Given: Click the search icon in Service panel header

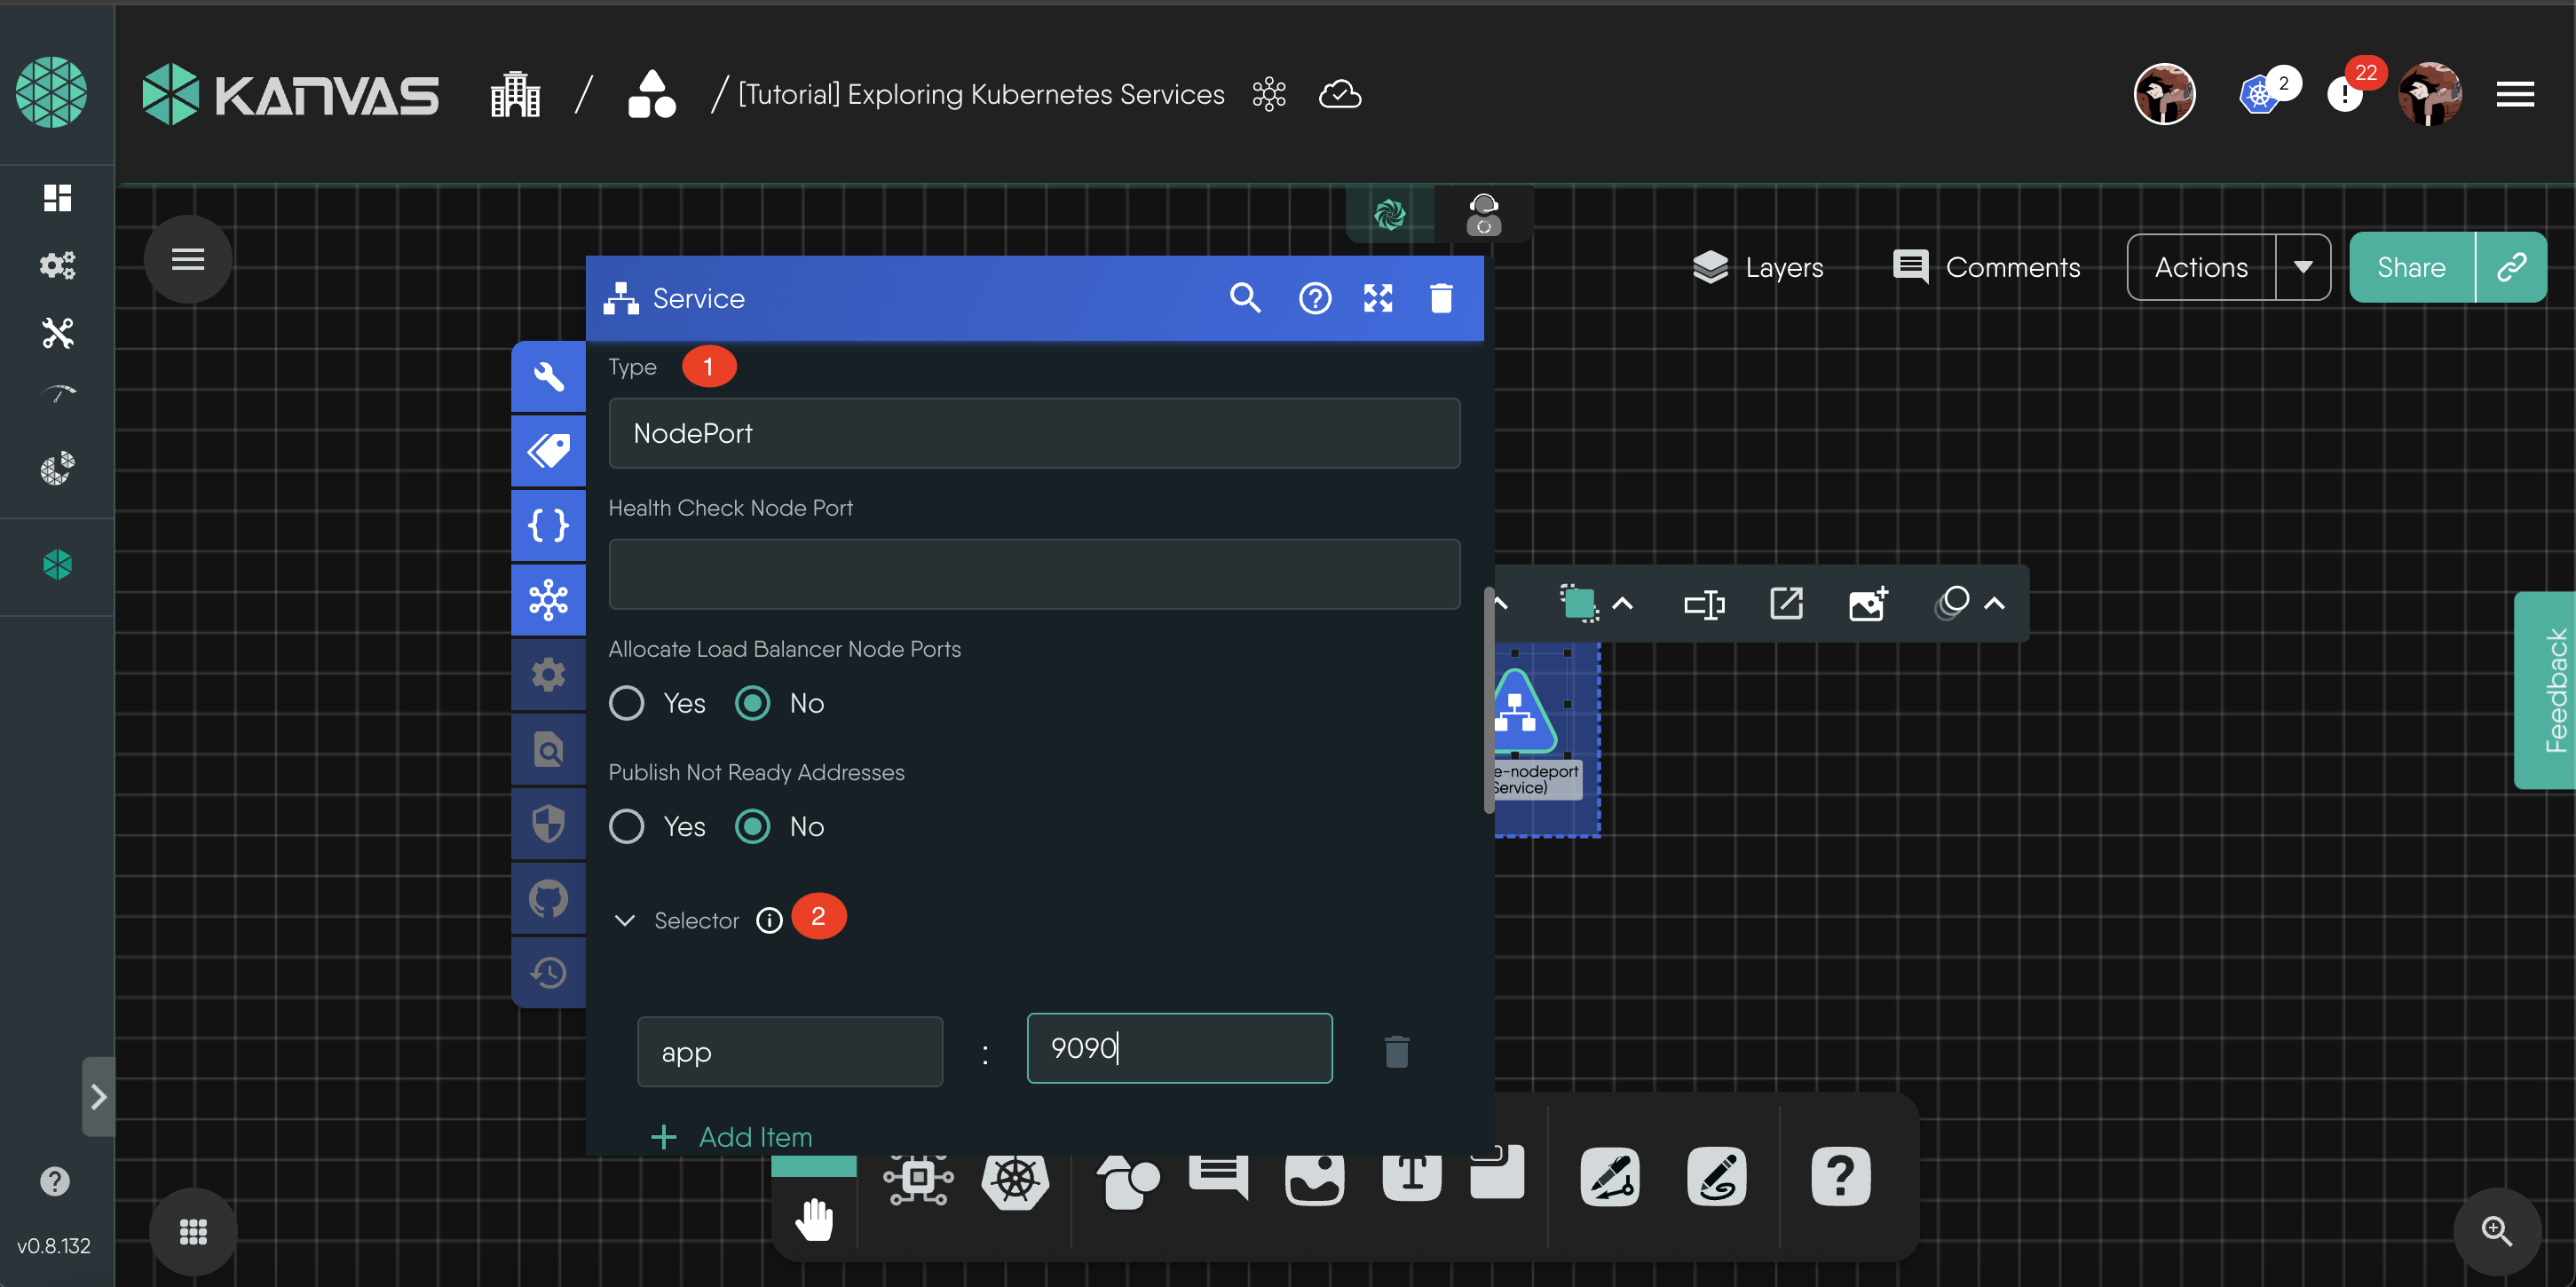Looking at the screenshot, I should click(1244, 298).
